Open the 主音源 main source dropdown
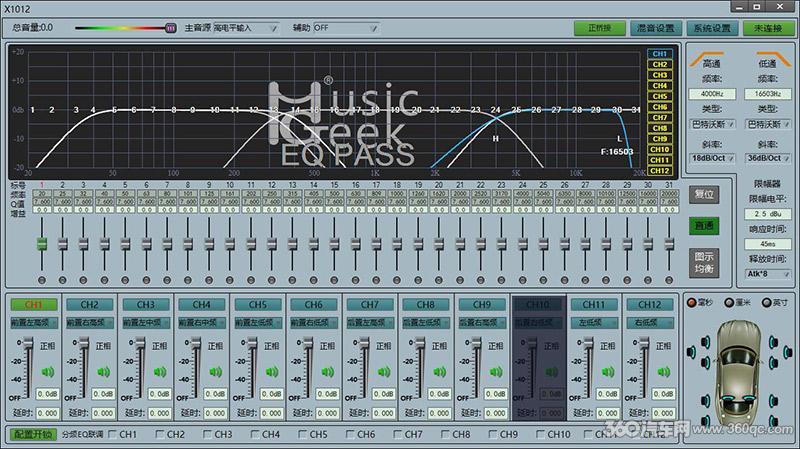Screen dimensions: 800x449 [x=245, y=28]
